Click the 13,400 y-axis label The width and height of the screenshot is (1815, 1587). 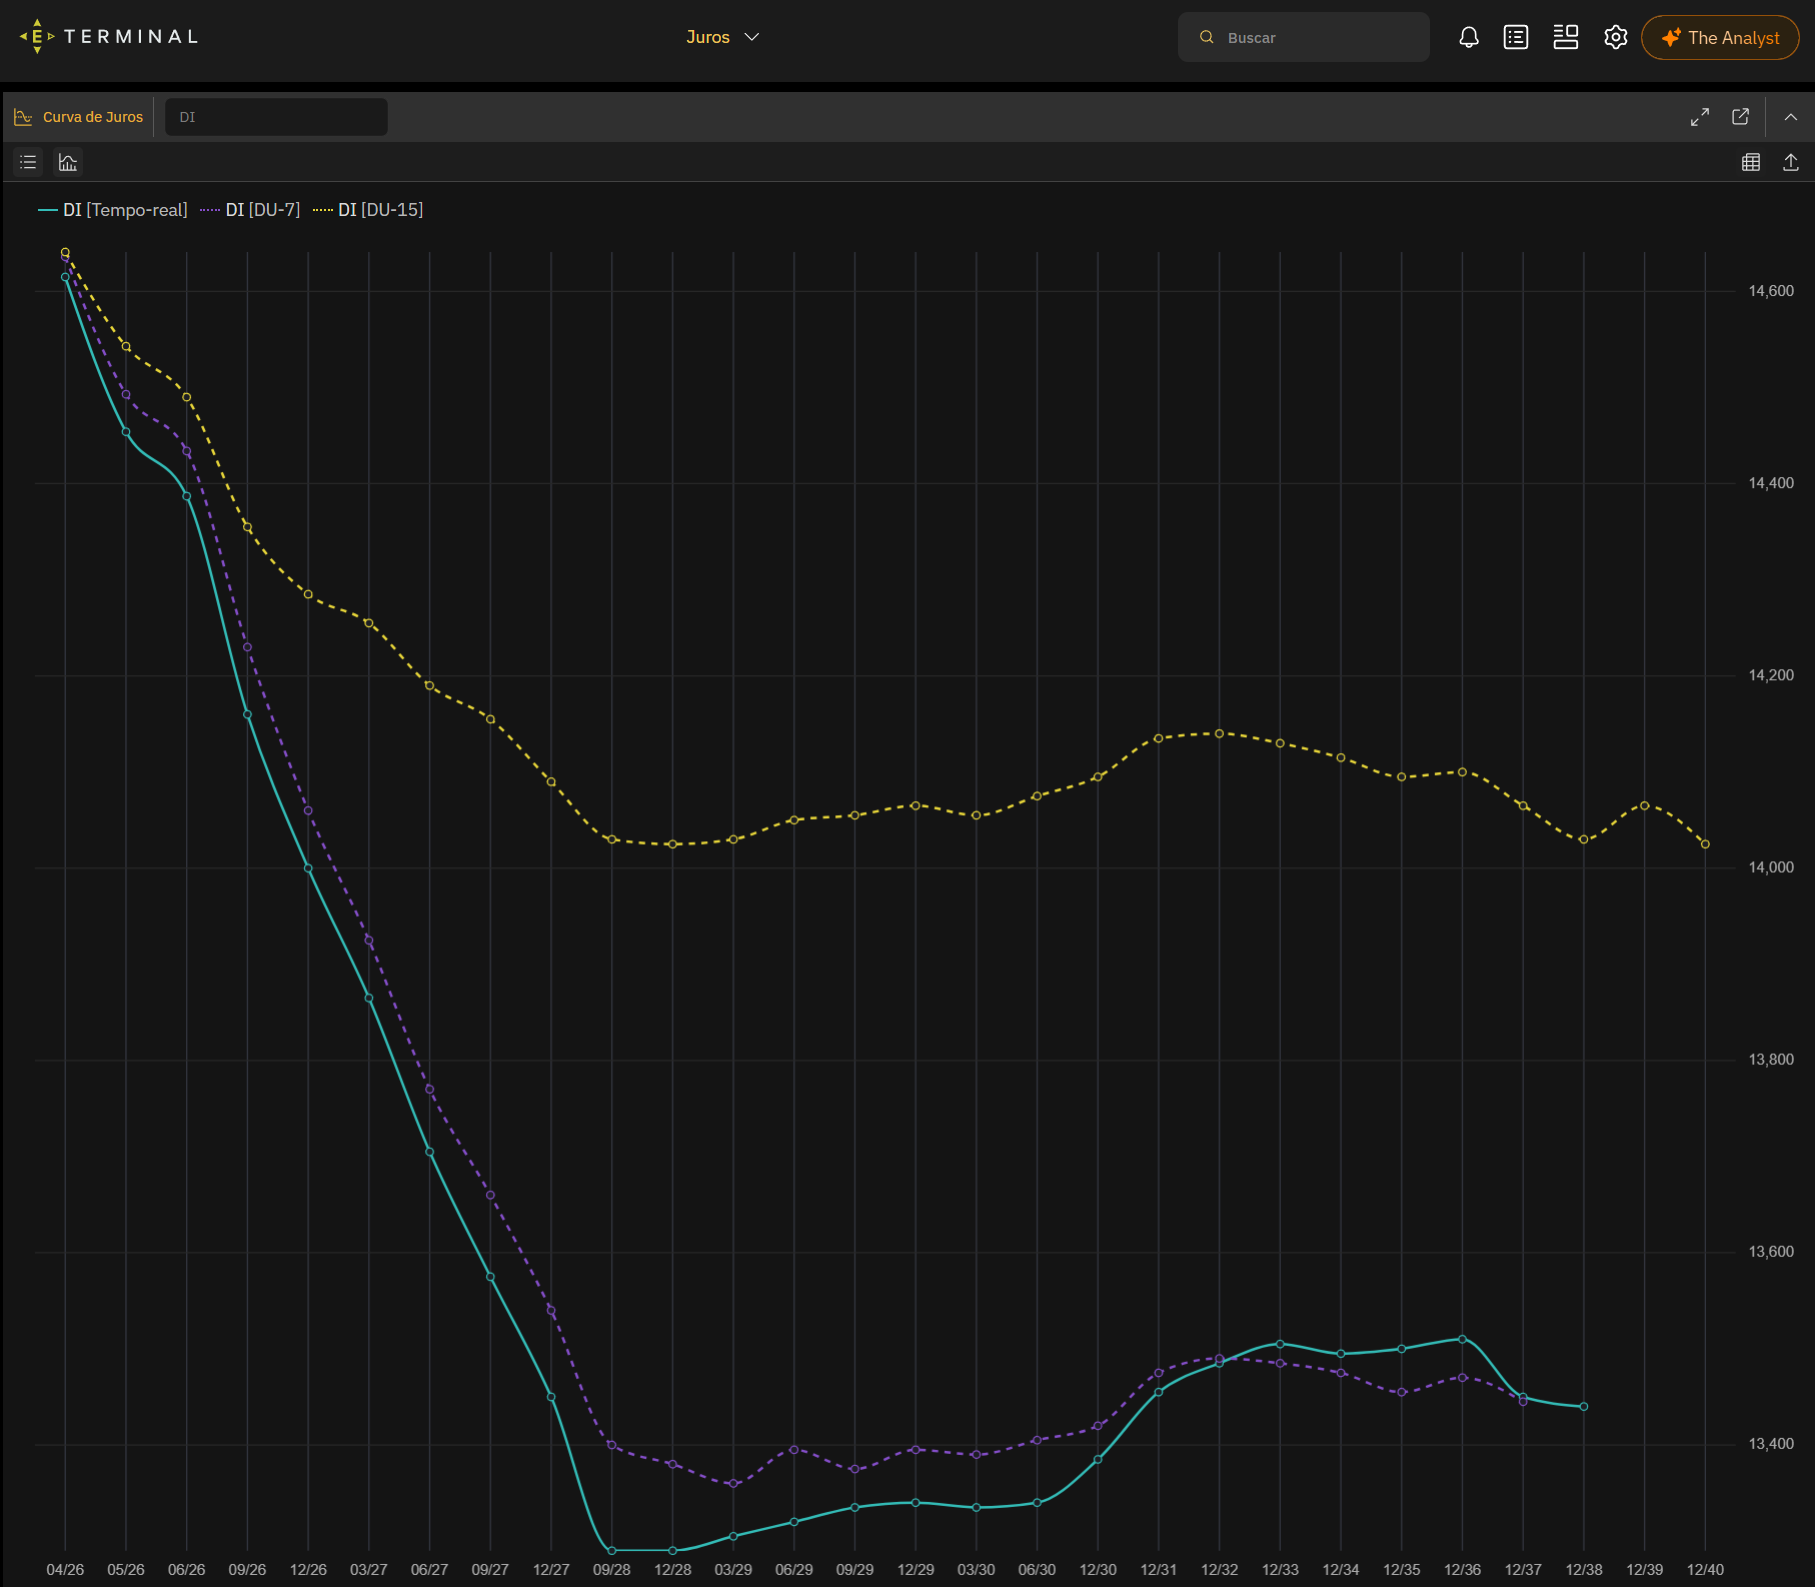coord(1771,1443)
